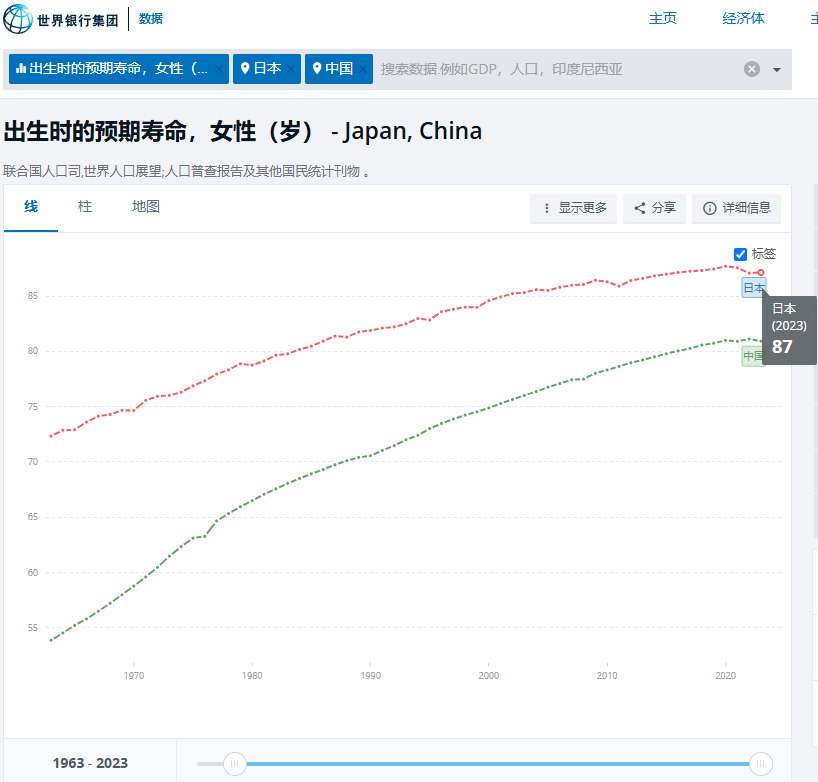Click the location pin icon on the 日本 pill

coord(244,69)
